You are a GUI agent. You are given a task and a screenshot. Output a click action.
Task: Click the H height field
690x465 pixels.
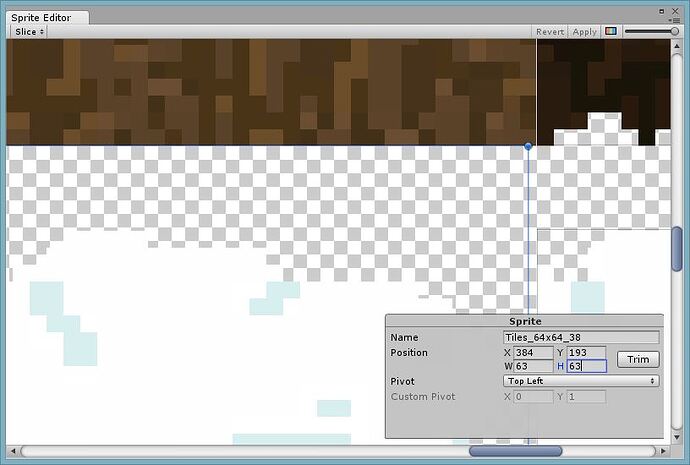click(586, 366)
